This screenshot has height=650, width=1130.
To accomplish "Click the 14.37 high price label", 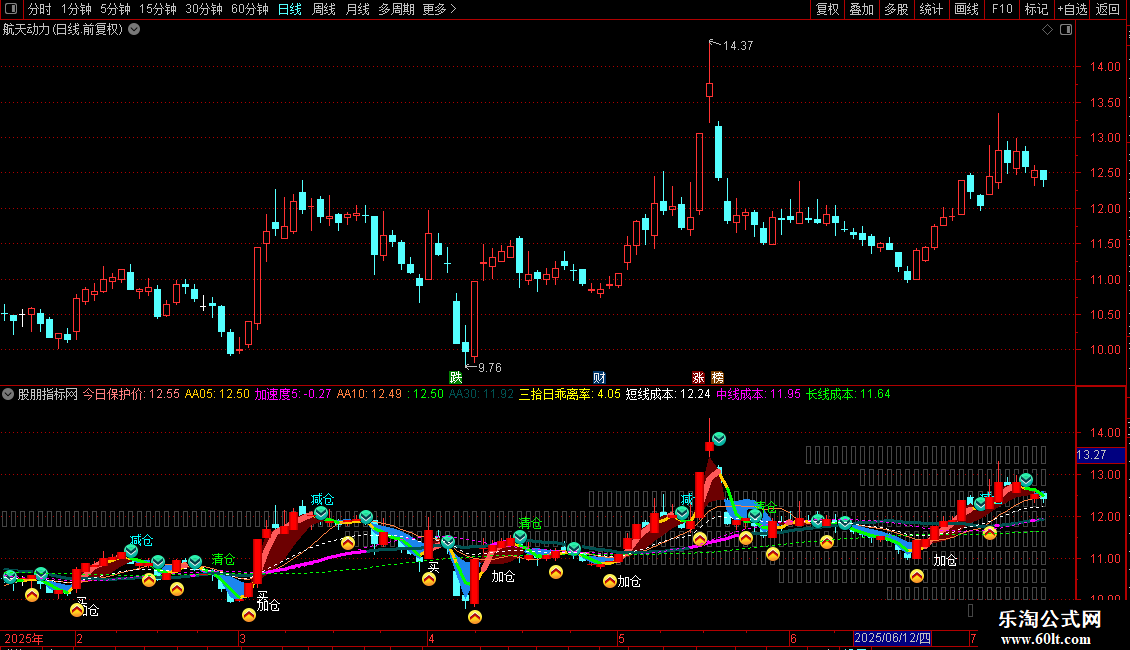I will 738,45.
